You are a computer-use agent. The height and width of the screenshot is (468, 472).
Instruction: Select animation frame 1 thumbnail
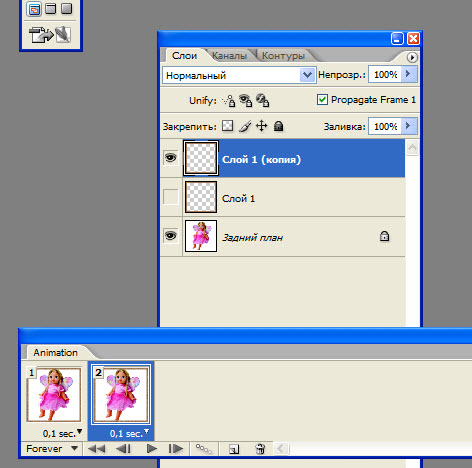[x=54, y=395]
